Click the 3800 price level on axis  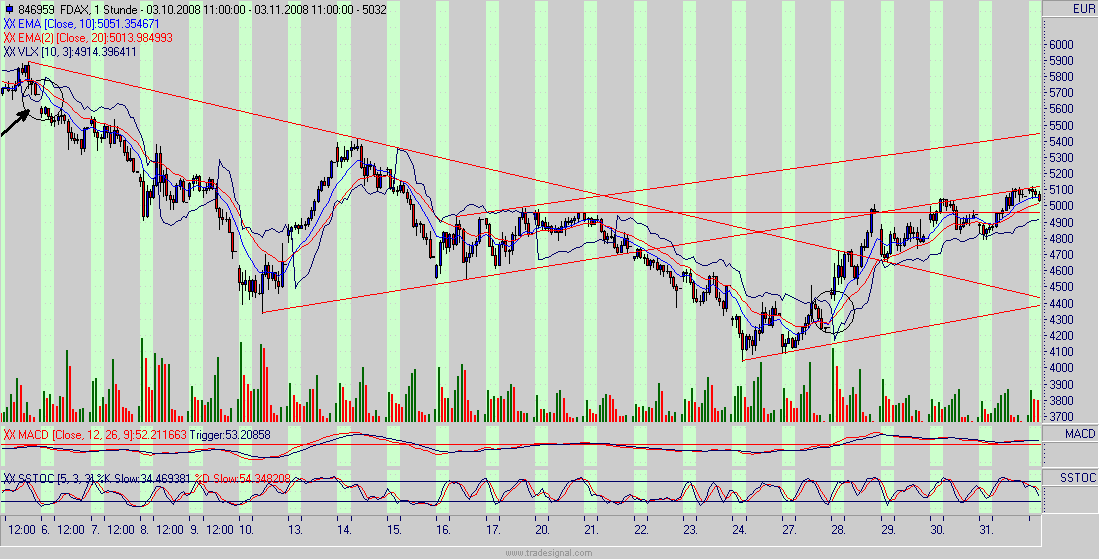click(1063, 400)
